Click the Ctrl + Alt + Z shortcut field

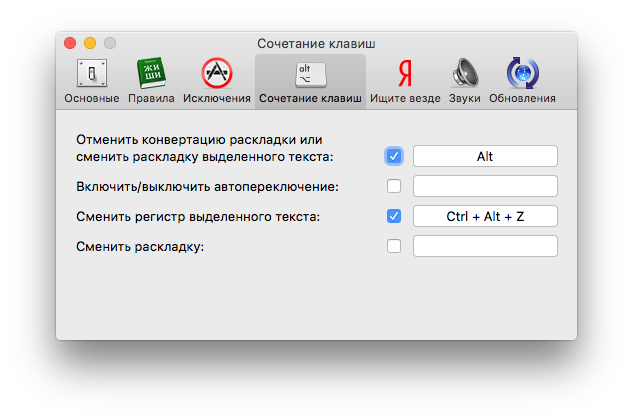(485, 216)
